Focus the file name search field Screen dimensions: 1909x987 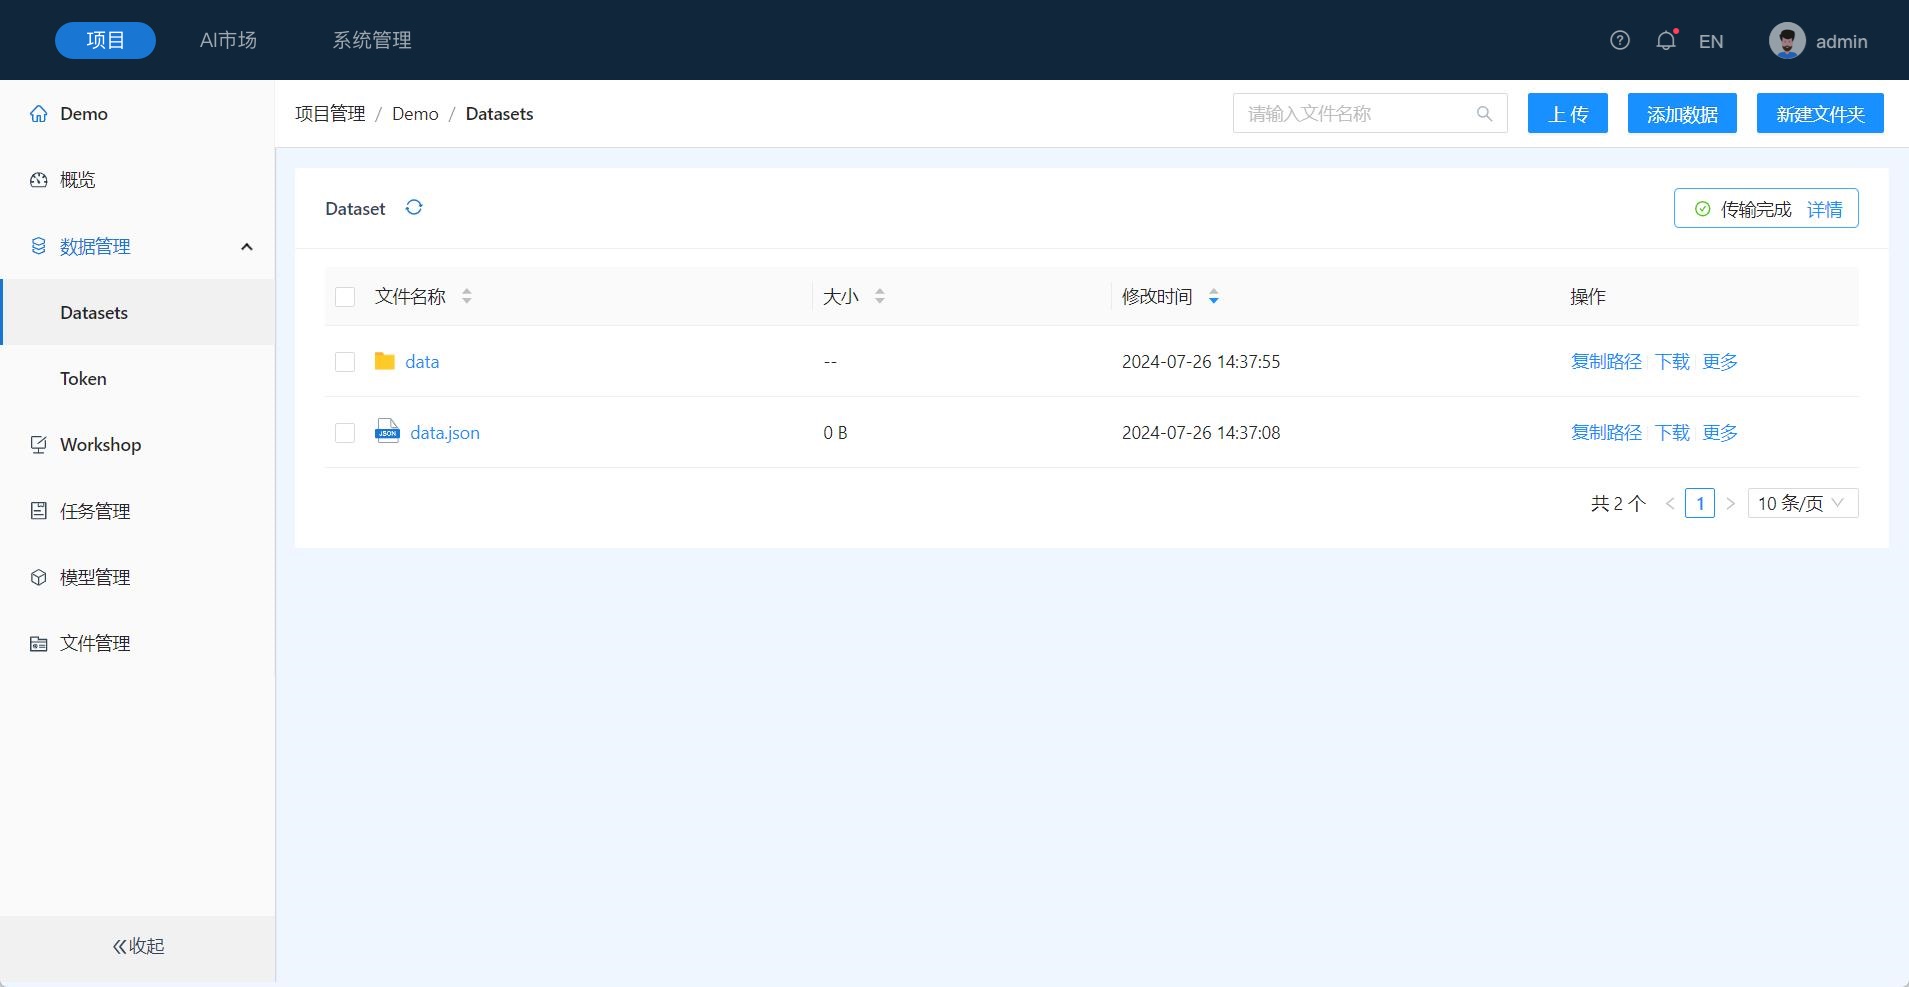[1355, 114]
